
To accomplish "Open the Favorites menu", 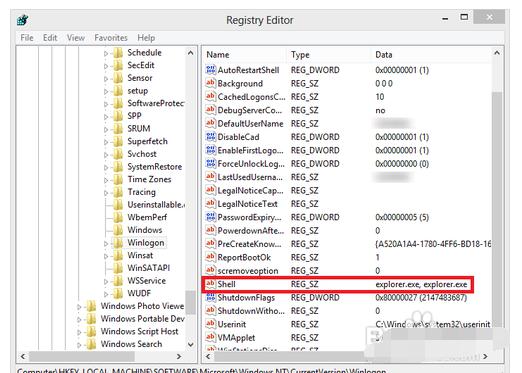I will point(111,38).
